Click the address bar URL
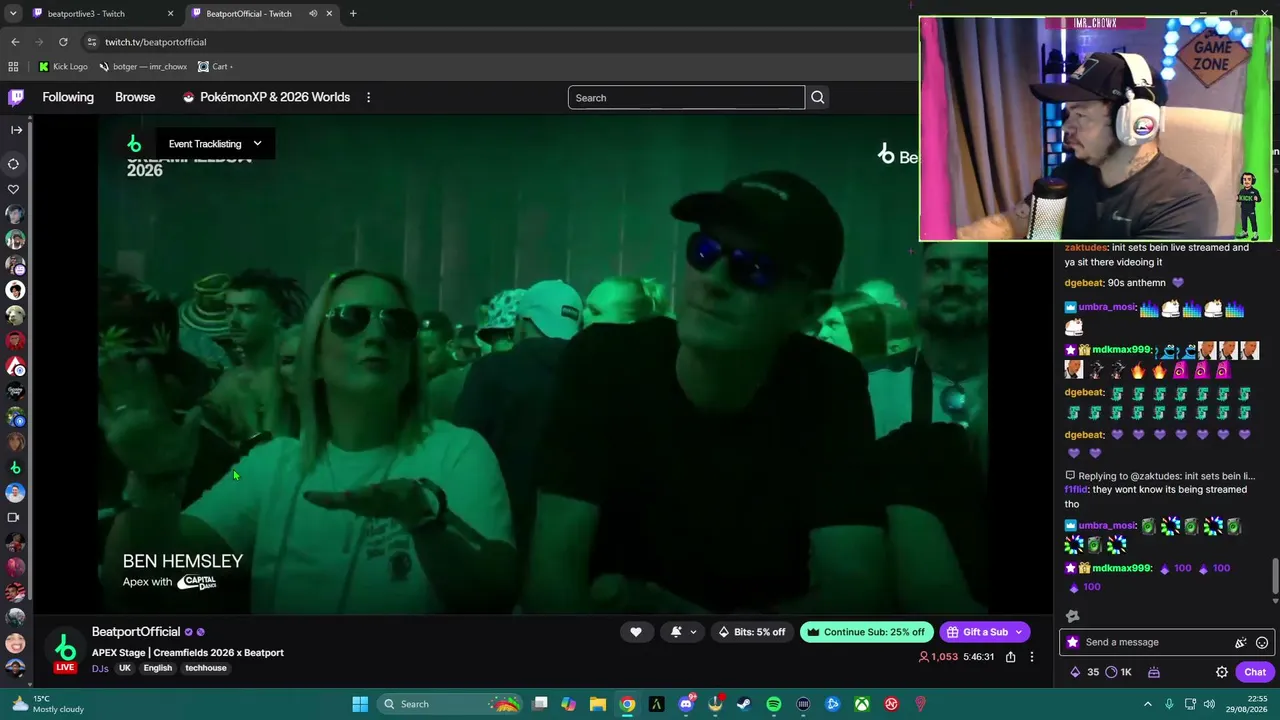 (156, 42)
